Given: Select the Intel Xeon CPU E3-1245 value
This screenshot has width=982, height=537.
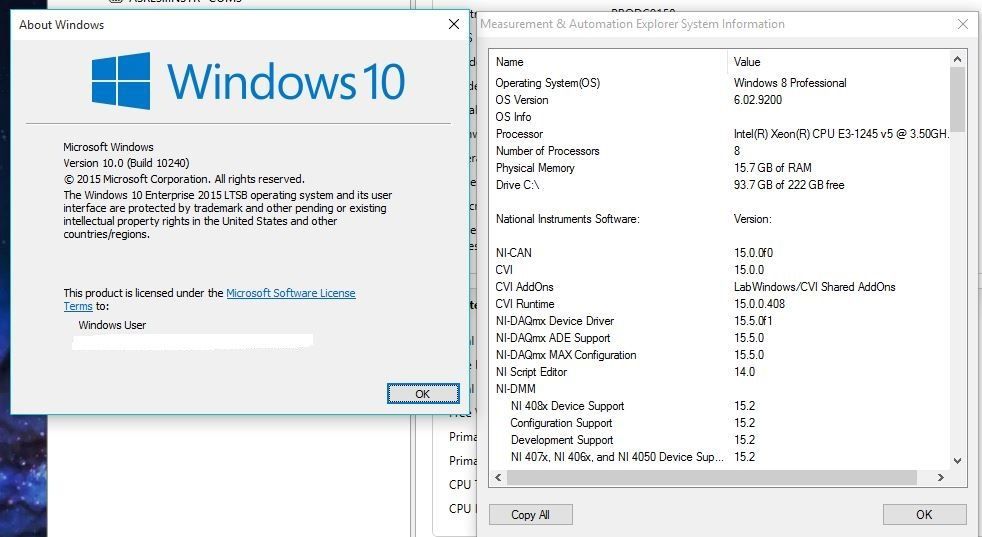Looking at the screenshot, I should pos(841,133).
